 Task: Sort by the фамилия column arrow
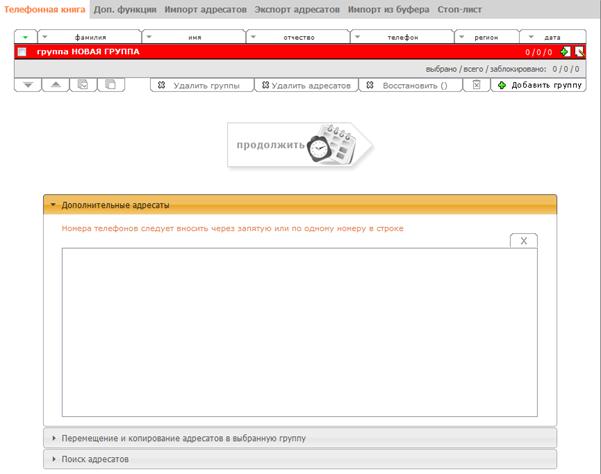(x=45, y=37)
